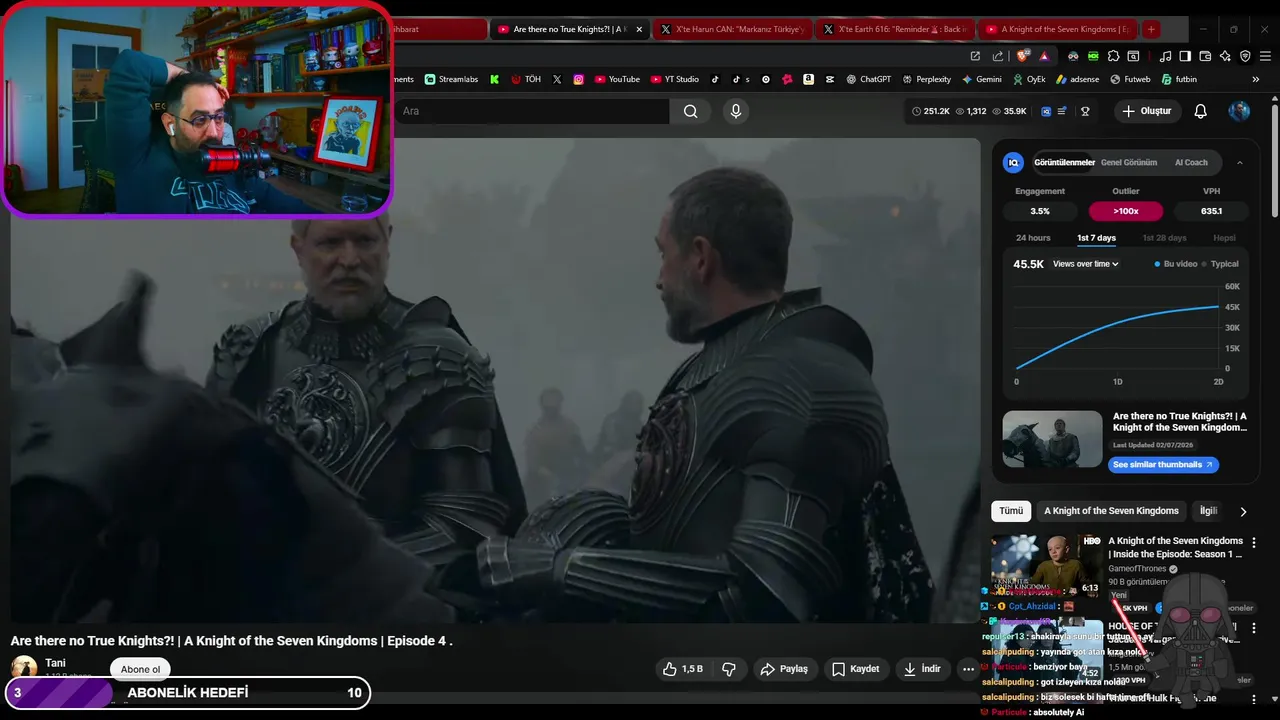Focus the Ara search field
Screen dimensions: 1280x720
[x=530, y=111]
